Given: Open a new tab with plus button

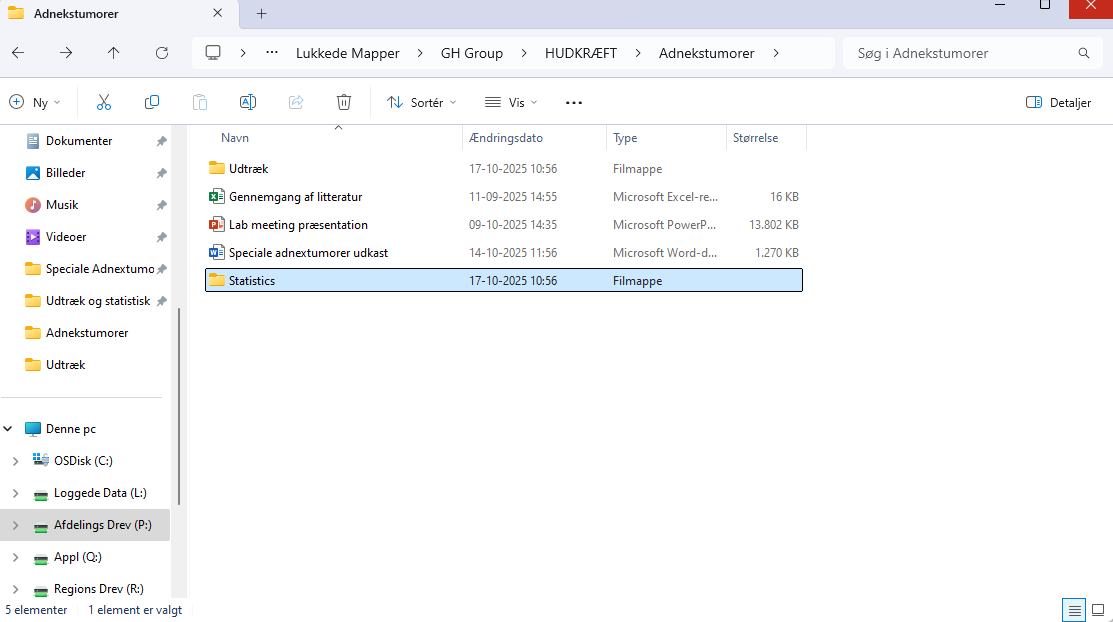Looking at the screenshot, I should (262, 14).
